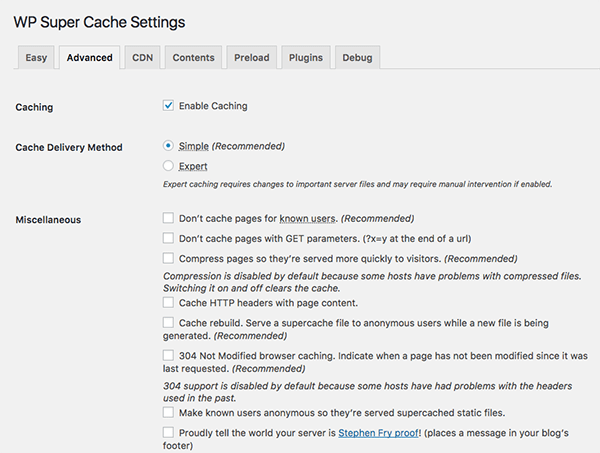Enable the Compress pages checkbox
This screenshot has width=600, height=453.
(x=168, y=259)
